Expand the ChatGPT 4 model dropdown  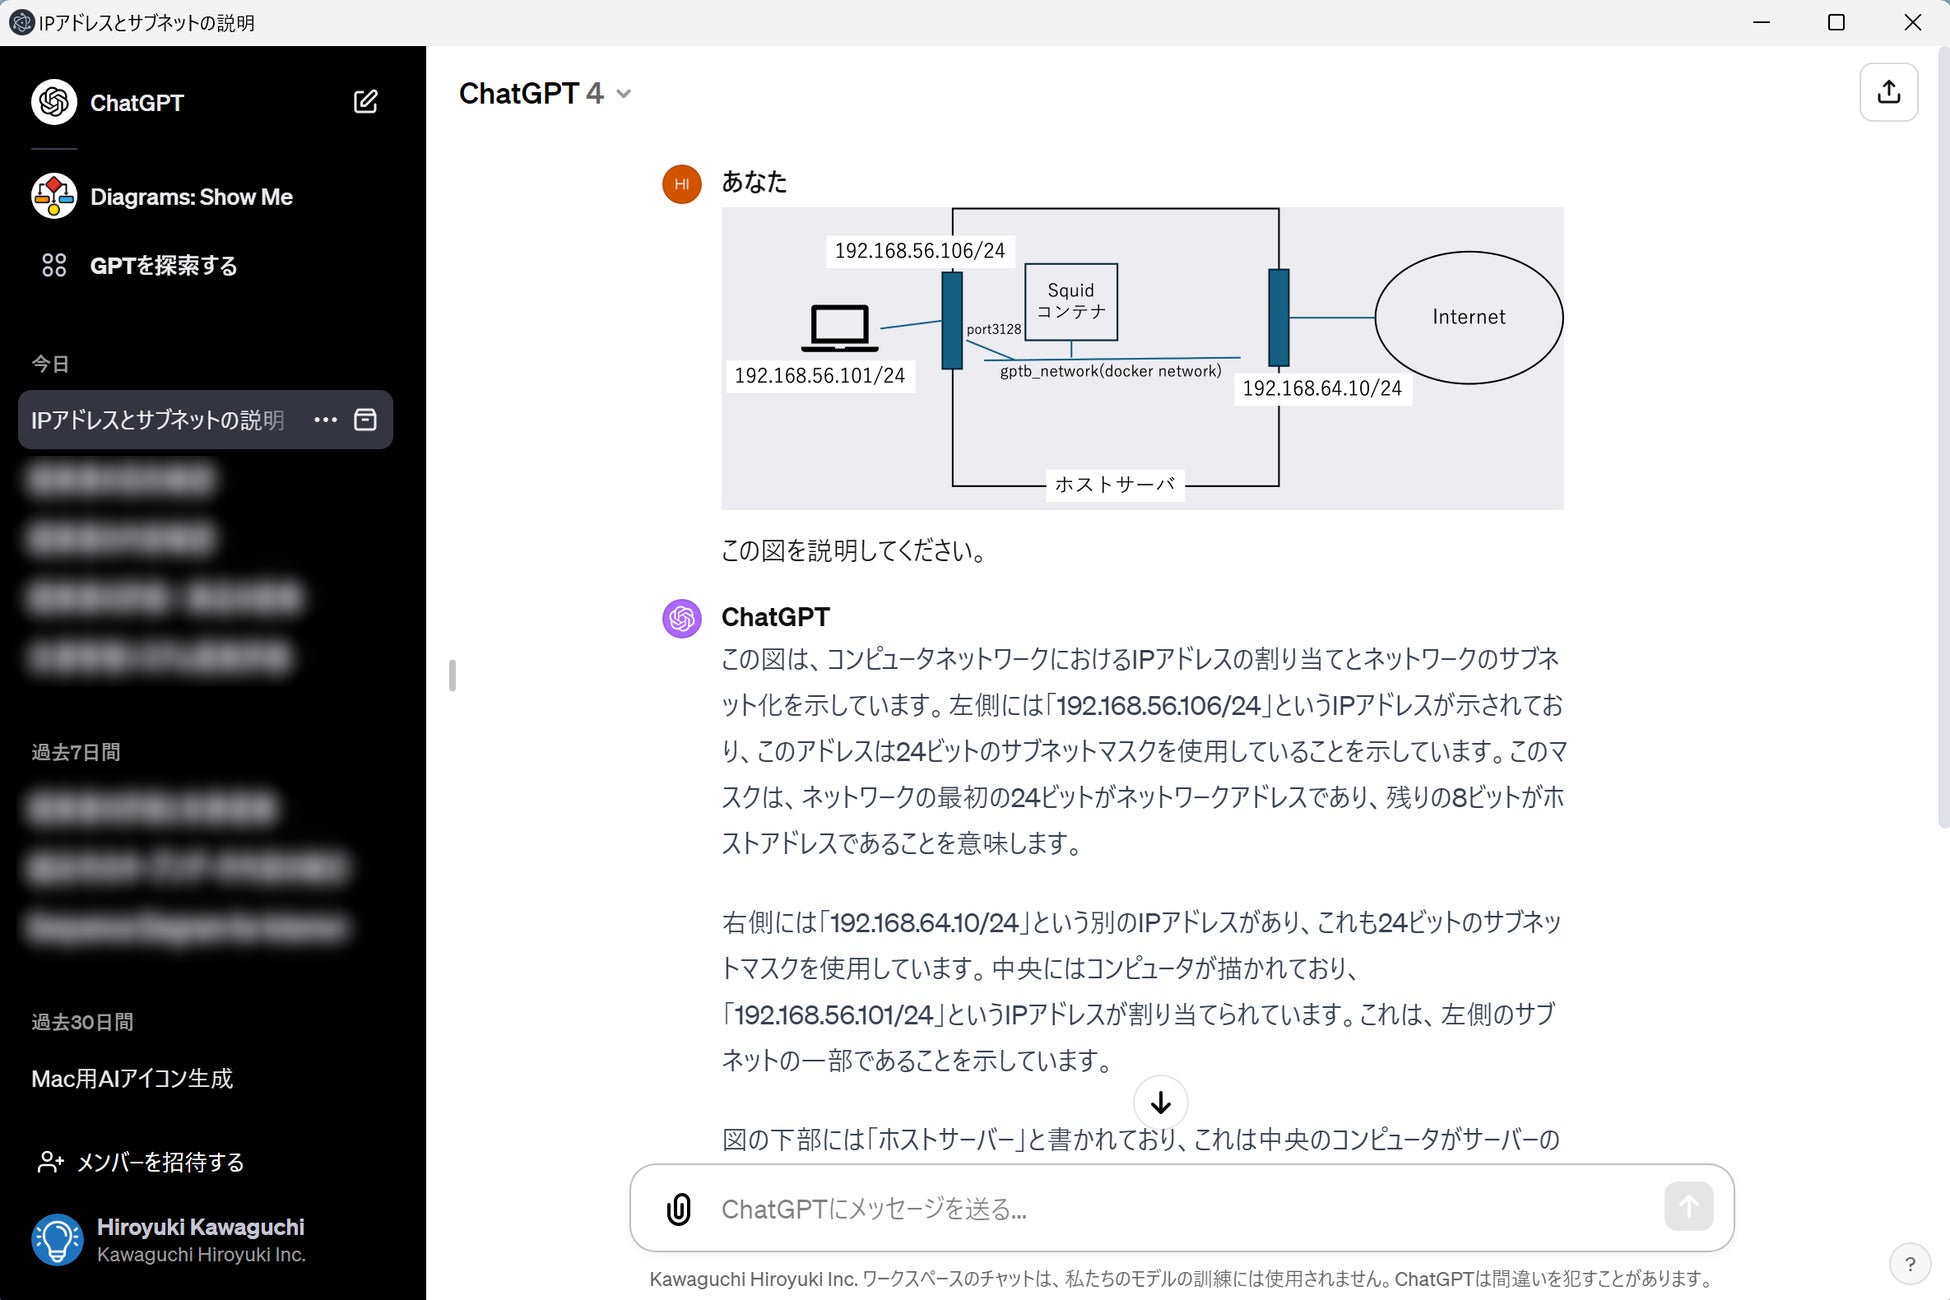[x=545, y=94]
